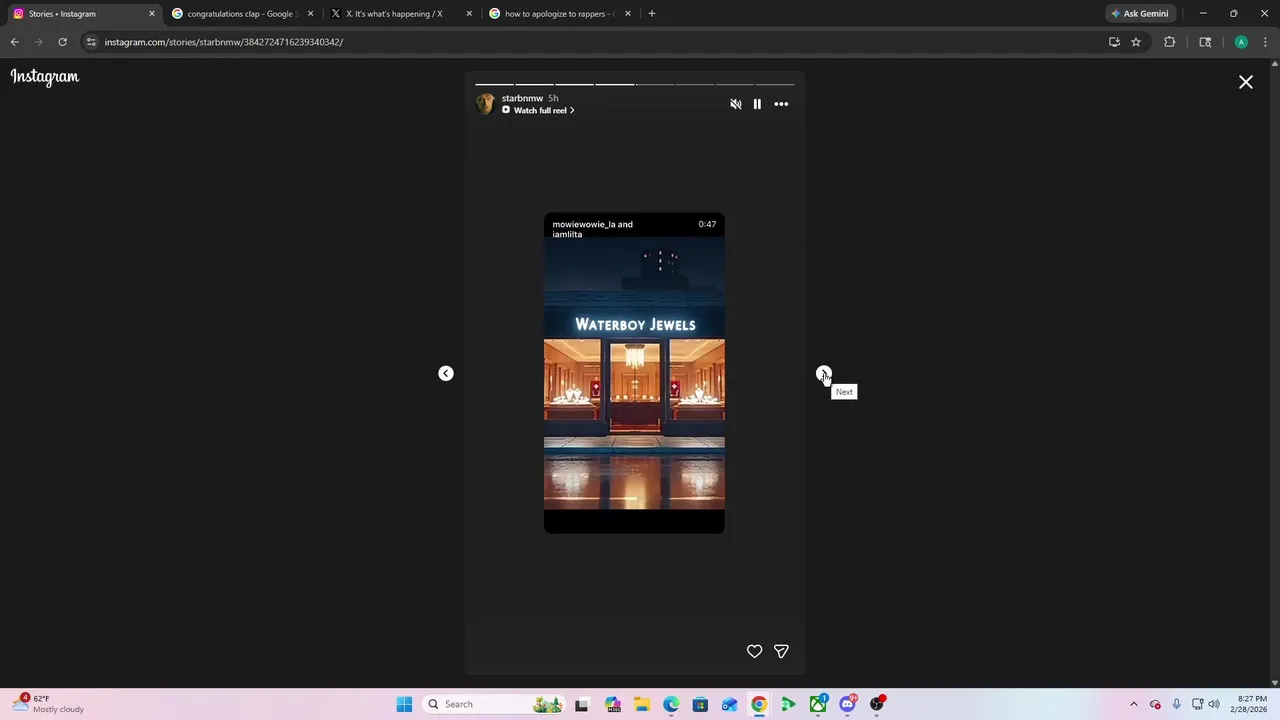Bookmark this page with the star
Image resolution: width=1280 pixels, height=720 pixels.
(x=1136, y=42)
